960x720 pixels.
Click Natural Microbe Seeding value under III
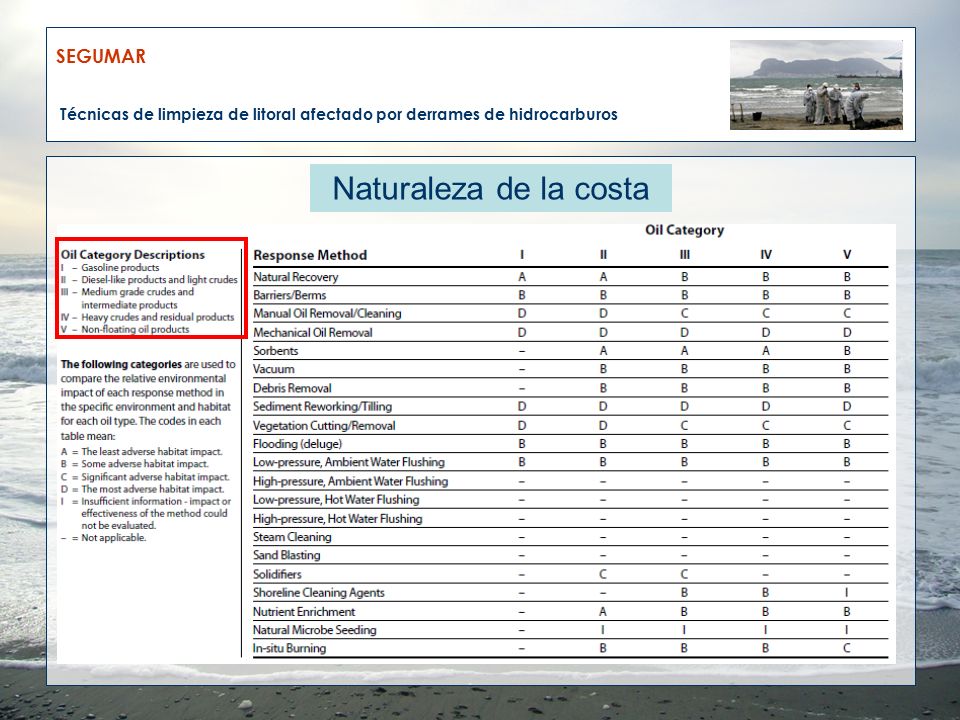(684, 630)
